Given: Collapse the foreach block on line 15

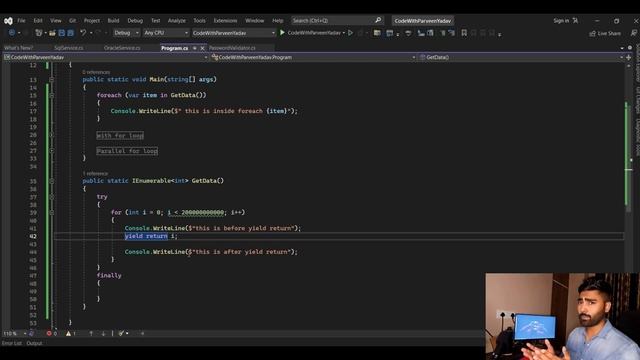Looking at the screenshot, I should pos(51,96).
